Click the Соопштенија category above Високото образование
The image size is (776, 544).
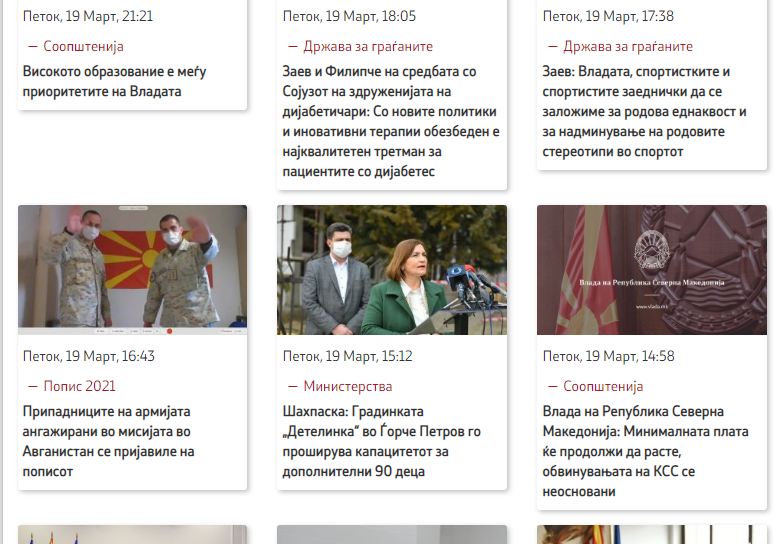click(83, 46)
